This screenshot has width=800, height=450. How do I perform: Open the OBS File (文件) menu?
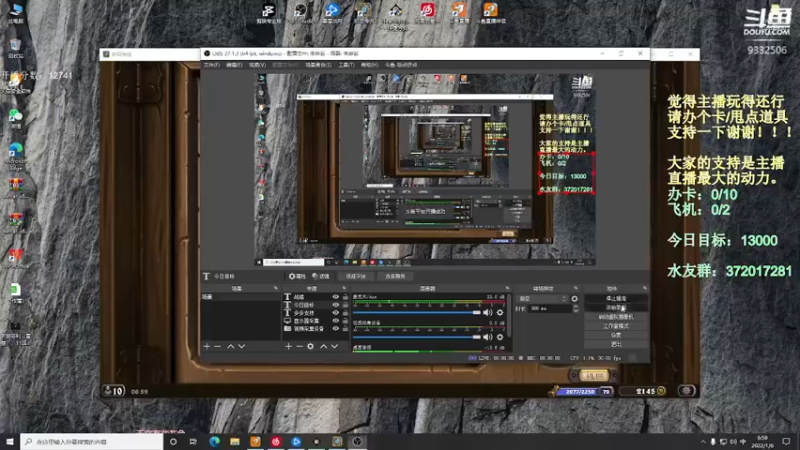click(x=211, y=65)
